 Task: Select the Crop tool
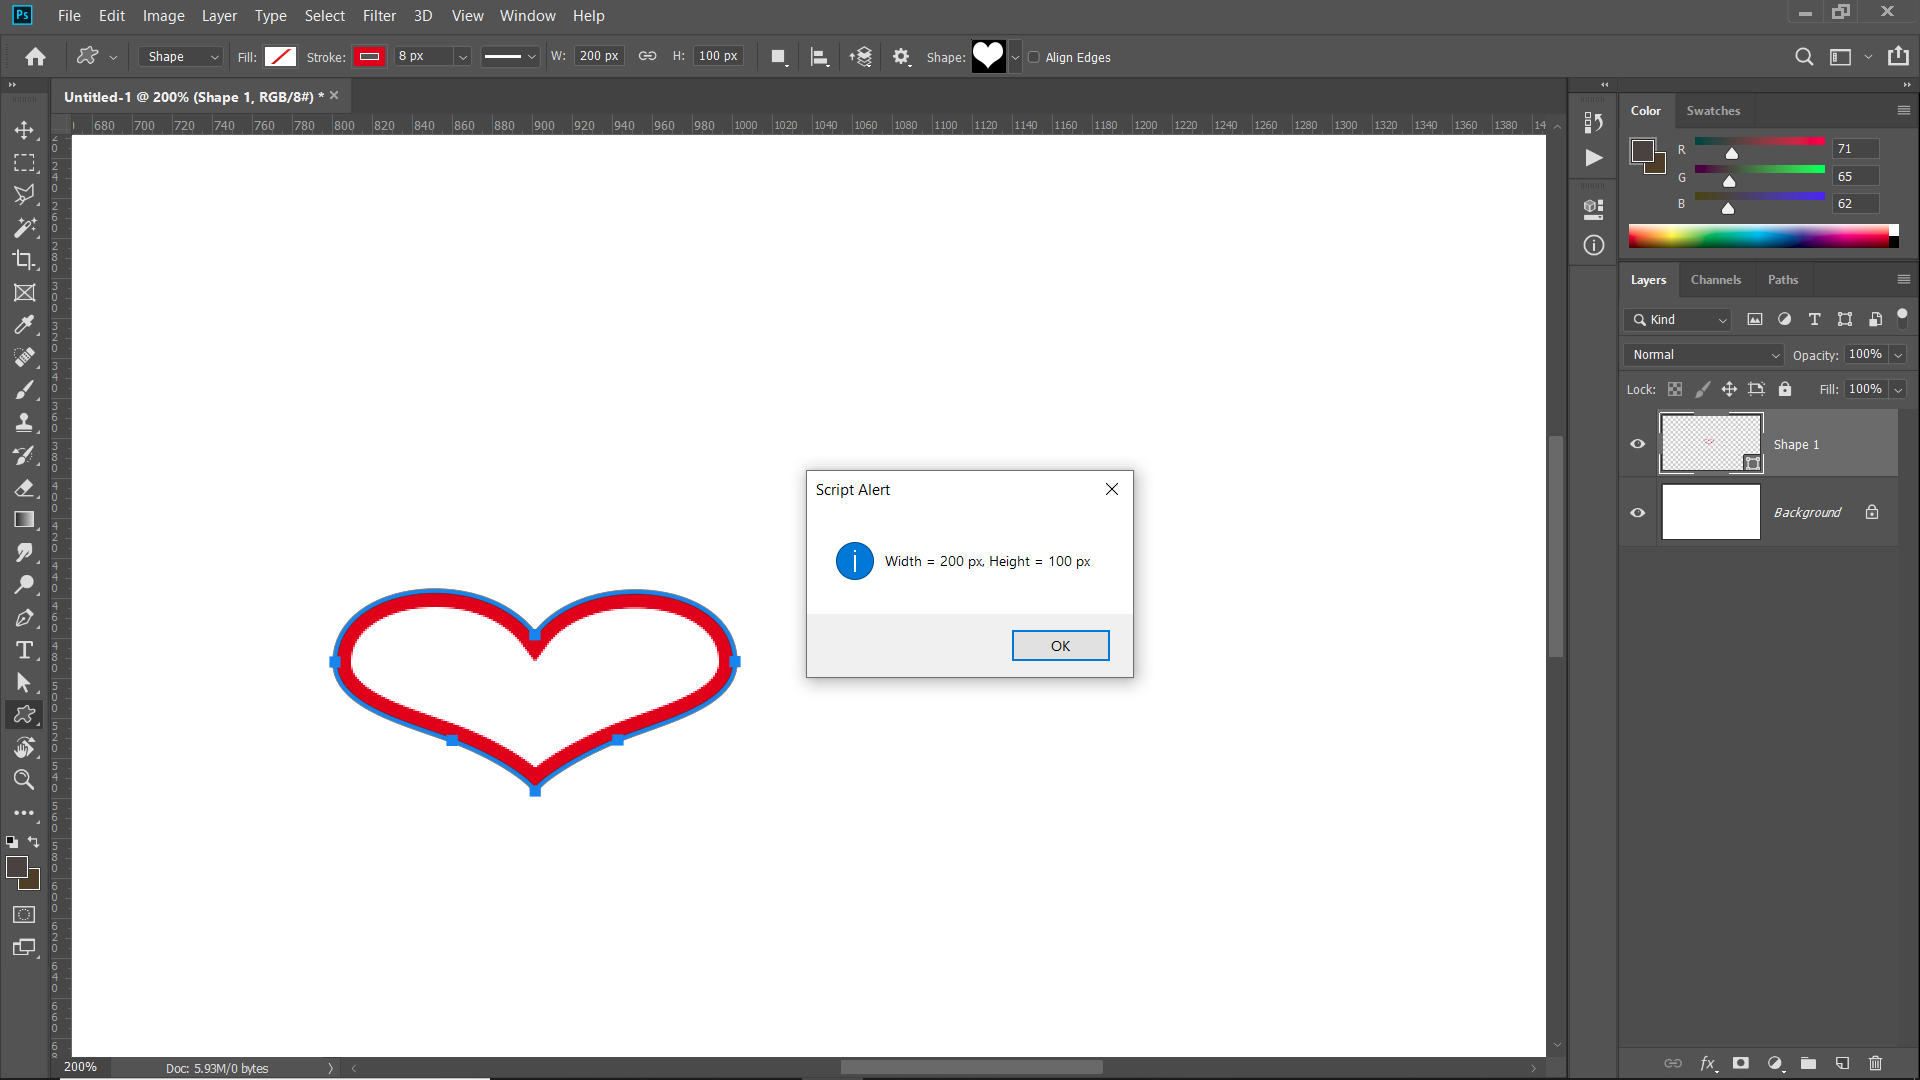(x=24, y=260)
